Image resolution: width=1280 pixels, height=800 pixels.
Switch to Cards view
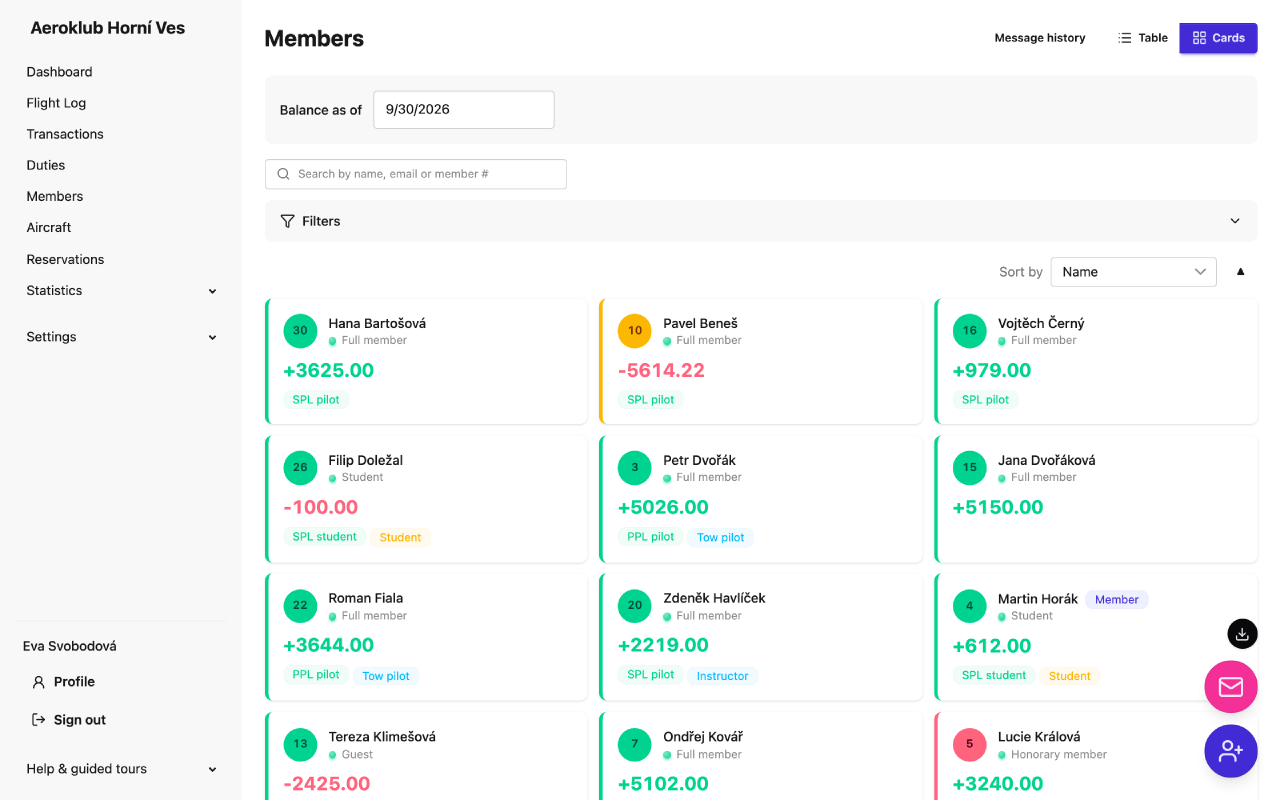click(1218, 38)
